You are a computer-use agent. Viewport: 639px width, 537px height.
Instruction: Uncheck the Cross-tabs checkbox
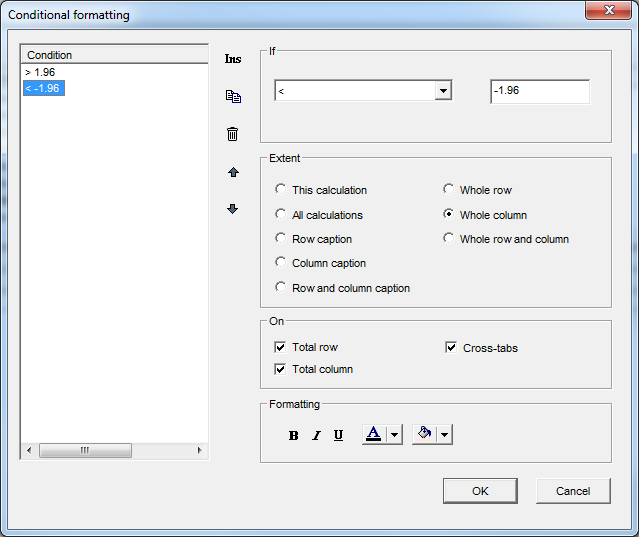[x=451, y=348]
